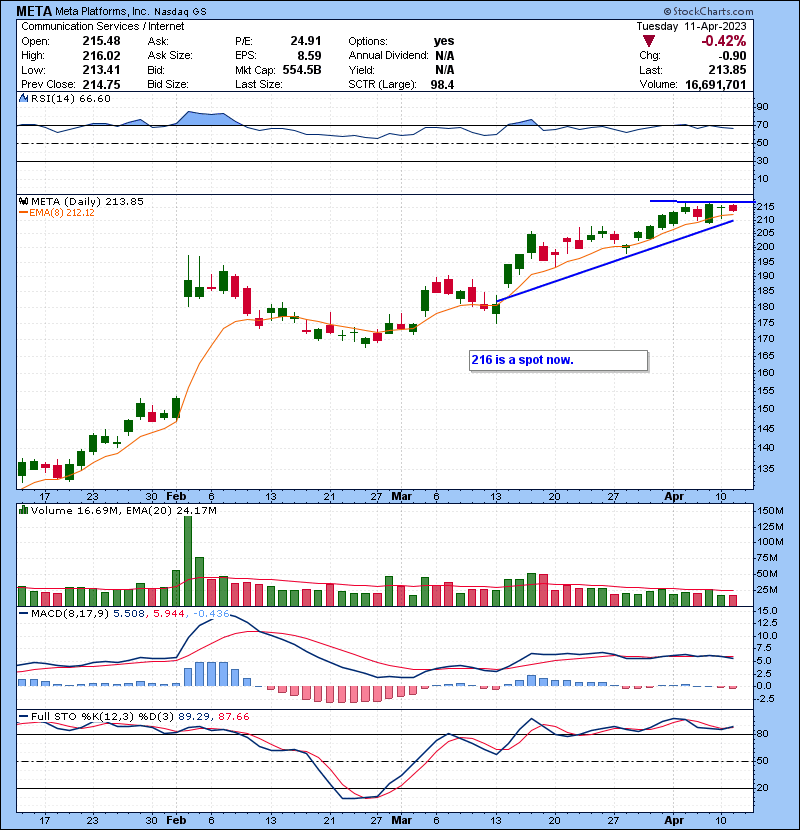Click the Apr label on price chart axis
Screen dimensions: 800x830
(674, 497)
